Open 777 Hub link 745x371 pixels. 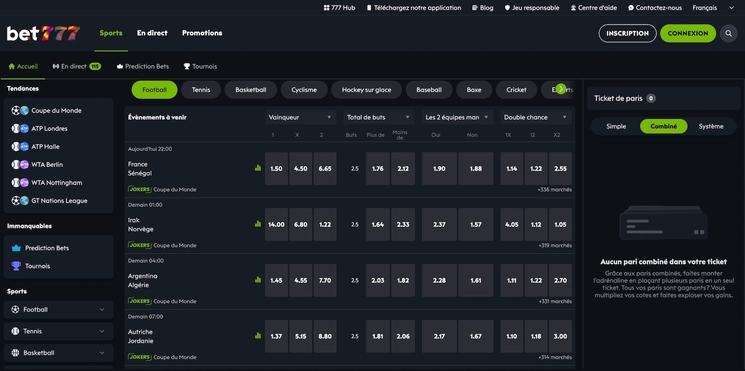(339, 8)
